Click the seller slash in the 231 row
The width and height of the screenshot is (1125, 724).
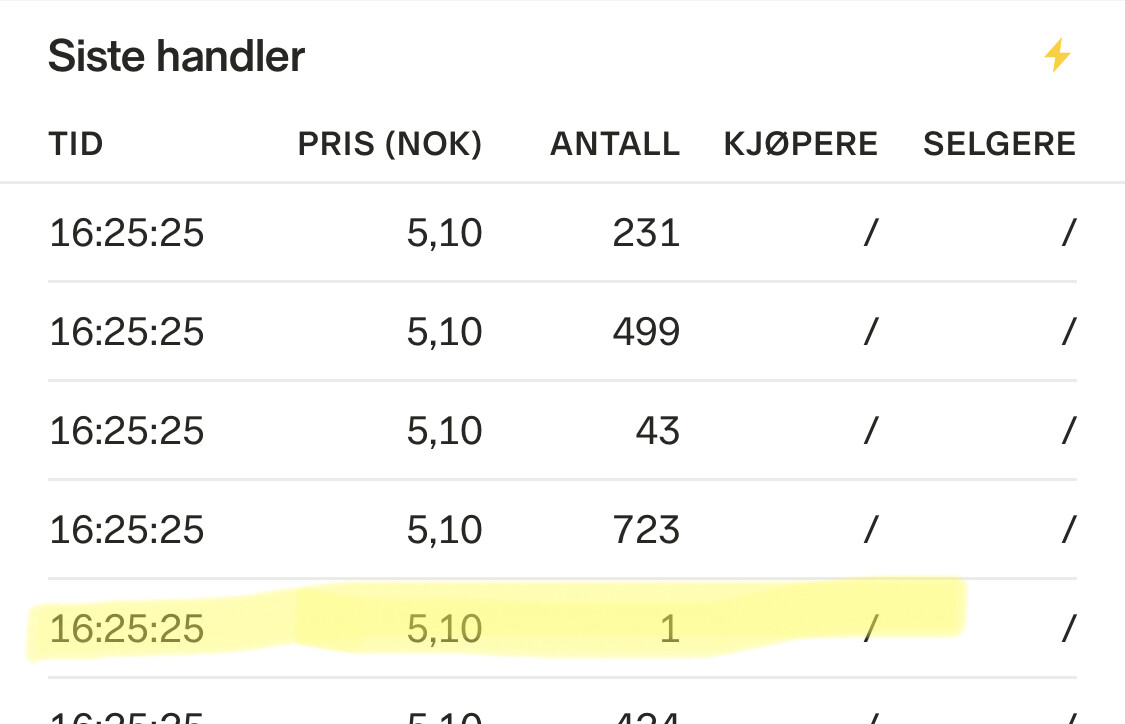click(x=1068, y=233)
